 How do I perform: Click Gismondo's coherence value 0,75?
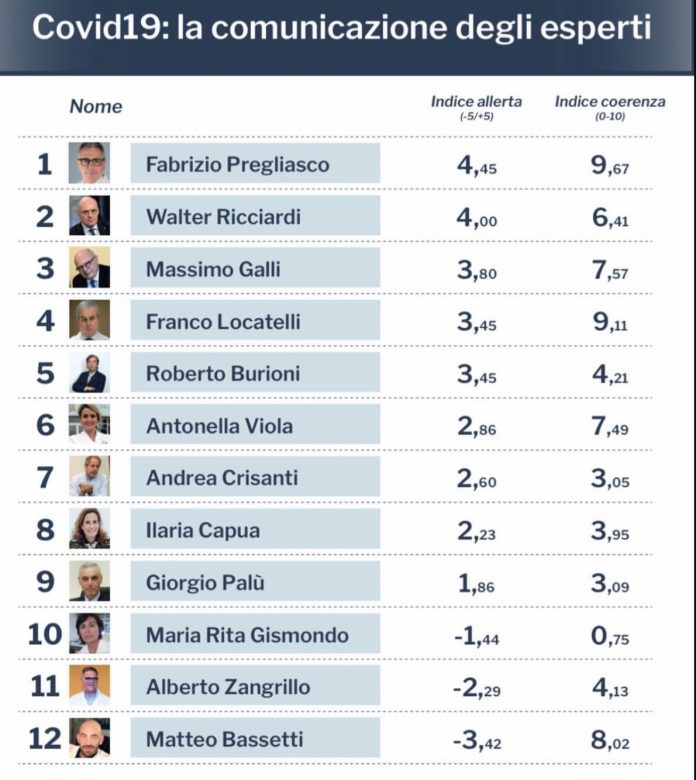(x=610, y=636)
